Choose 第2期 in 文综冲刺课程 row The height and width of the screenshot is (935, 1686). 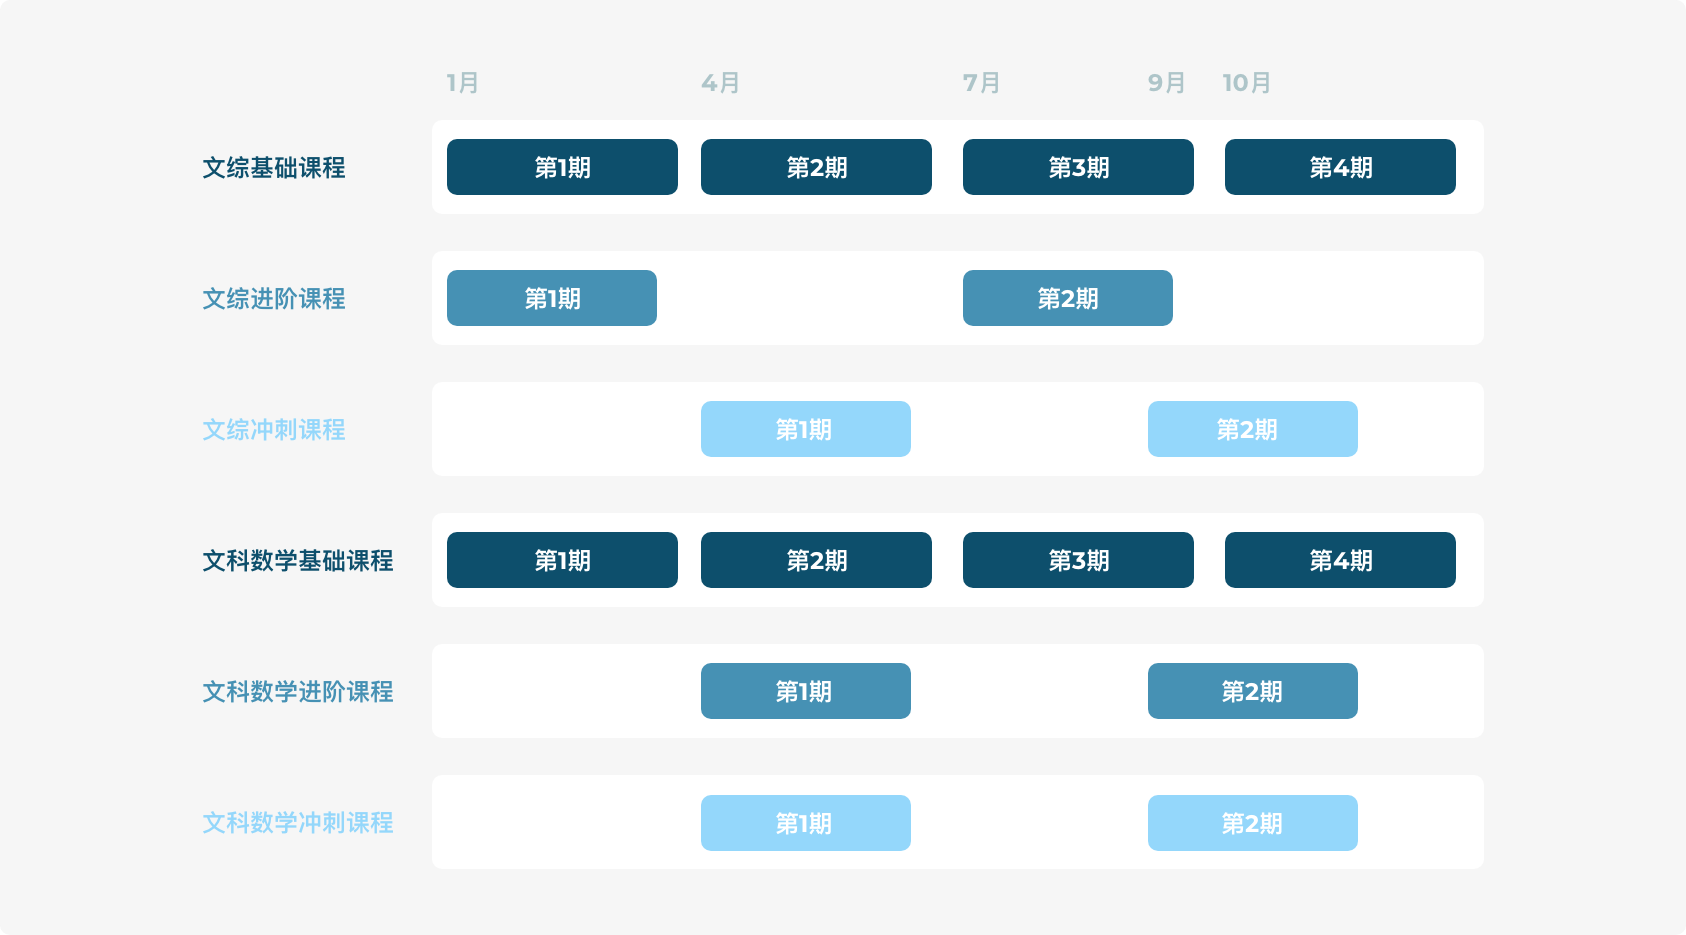(1253, 429)
